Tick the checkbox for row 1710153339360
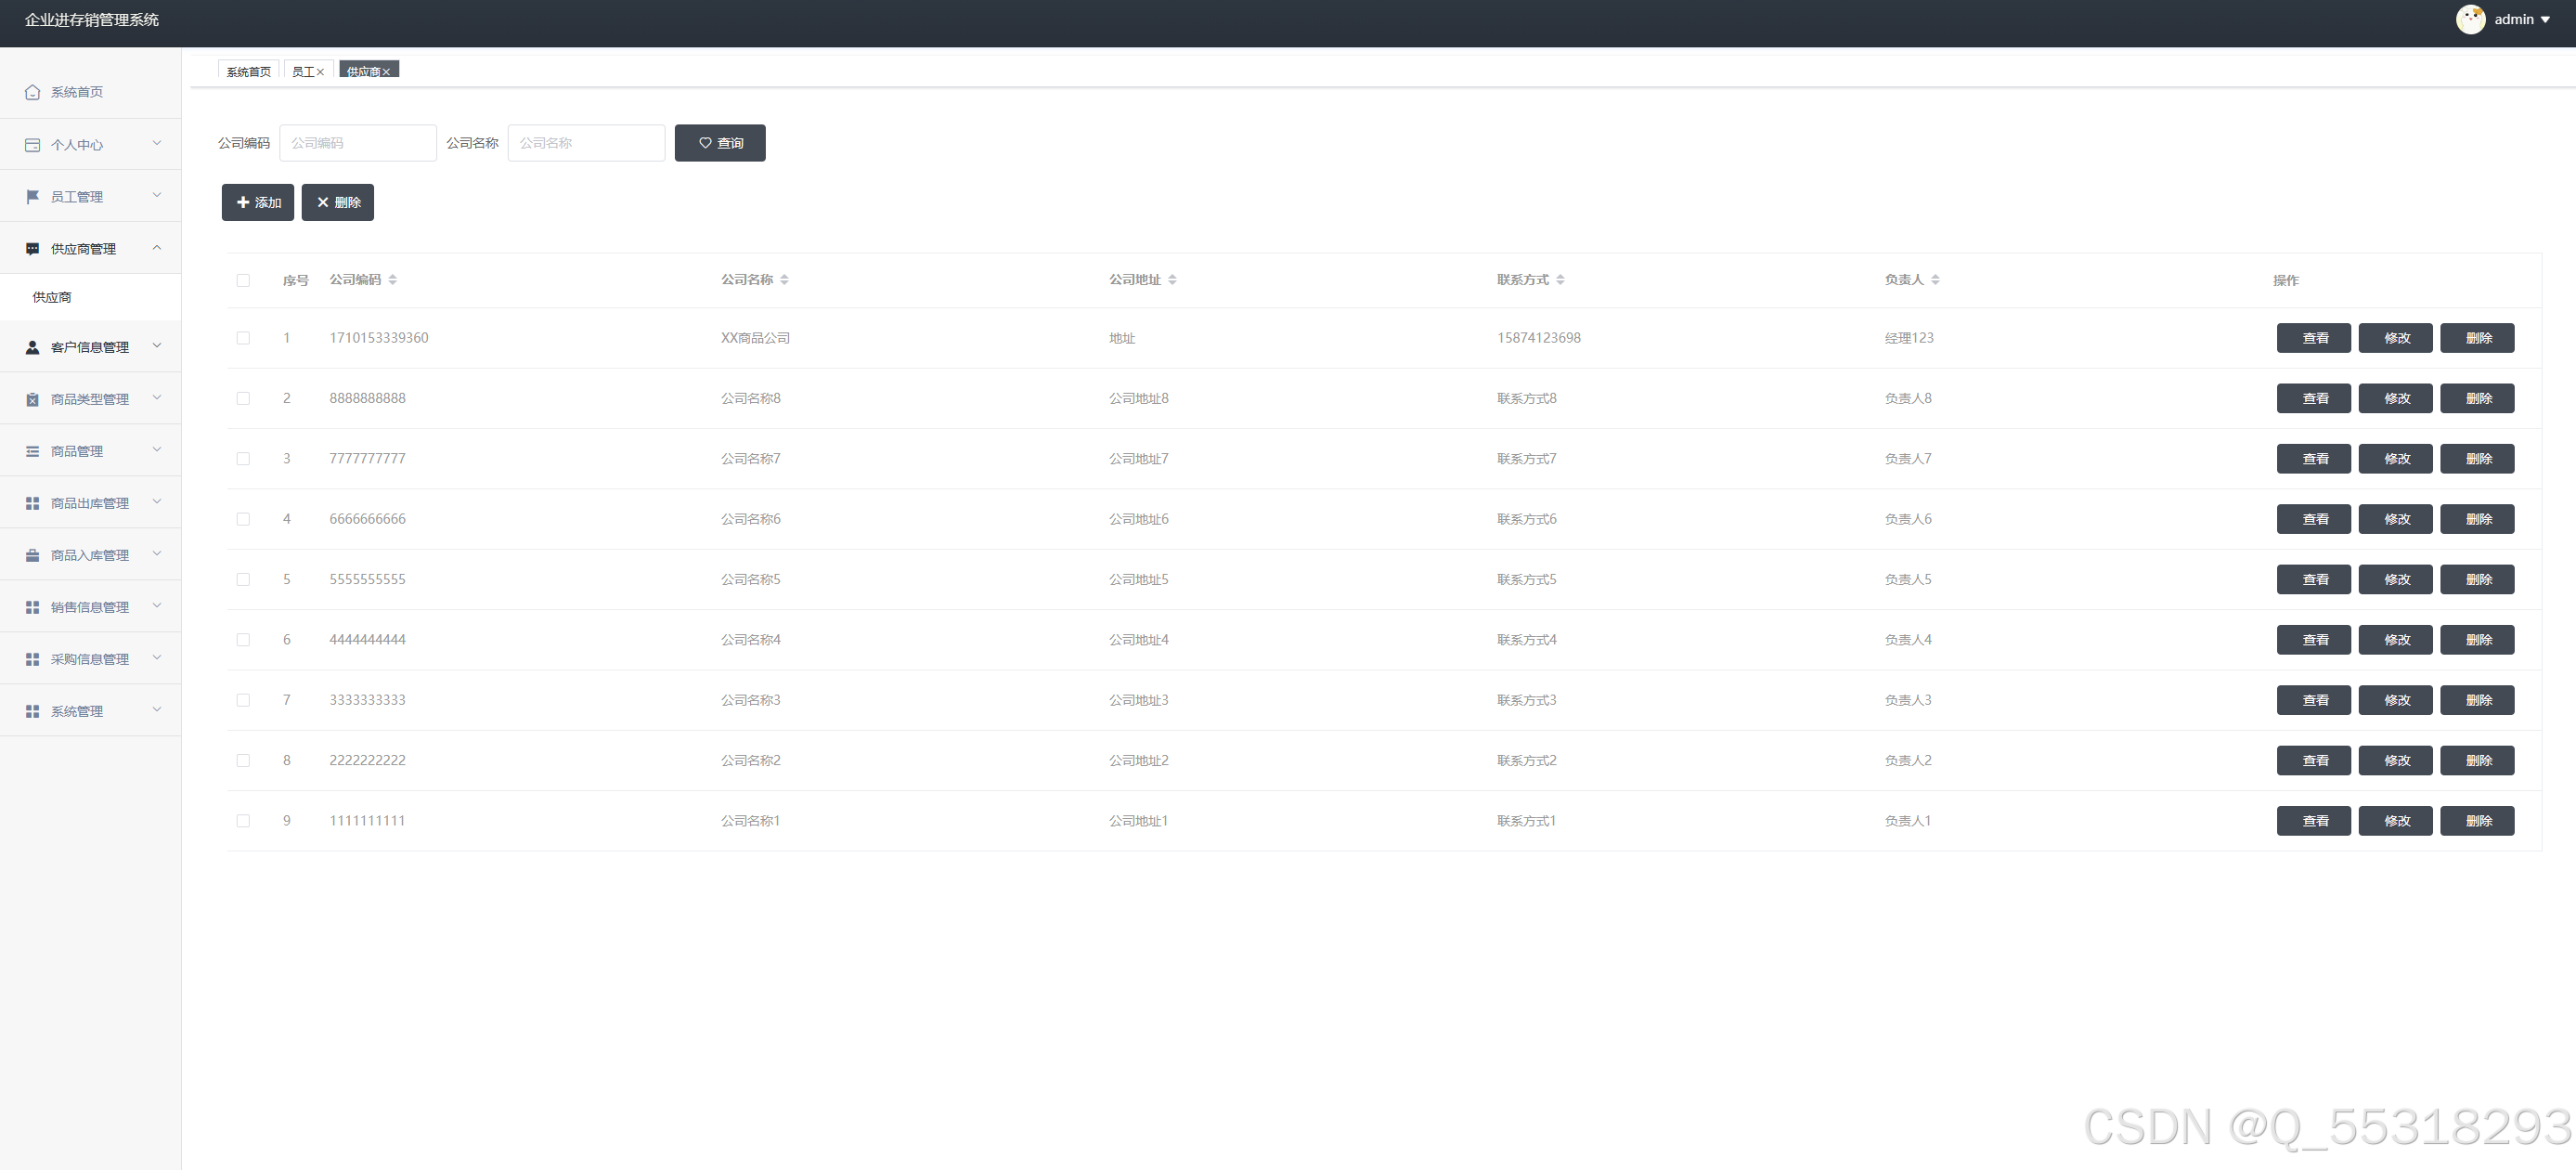 [x=243, y=338]
